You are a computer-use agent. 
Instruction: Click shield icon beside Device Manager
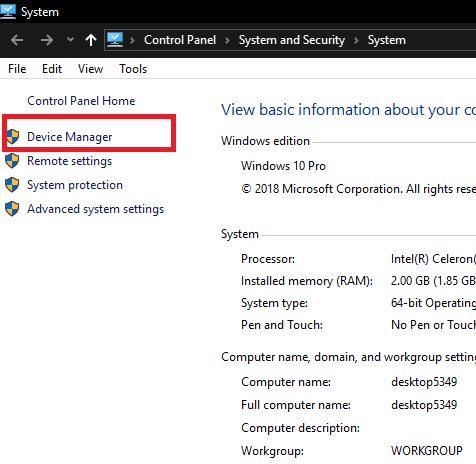pos(13,137)
